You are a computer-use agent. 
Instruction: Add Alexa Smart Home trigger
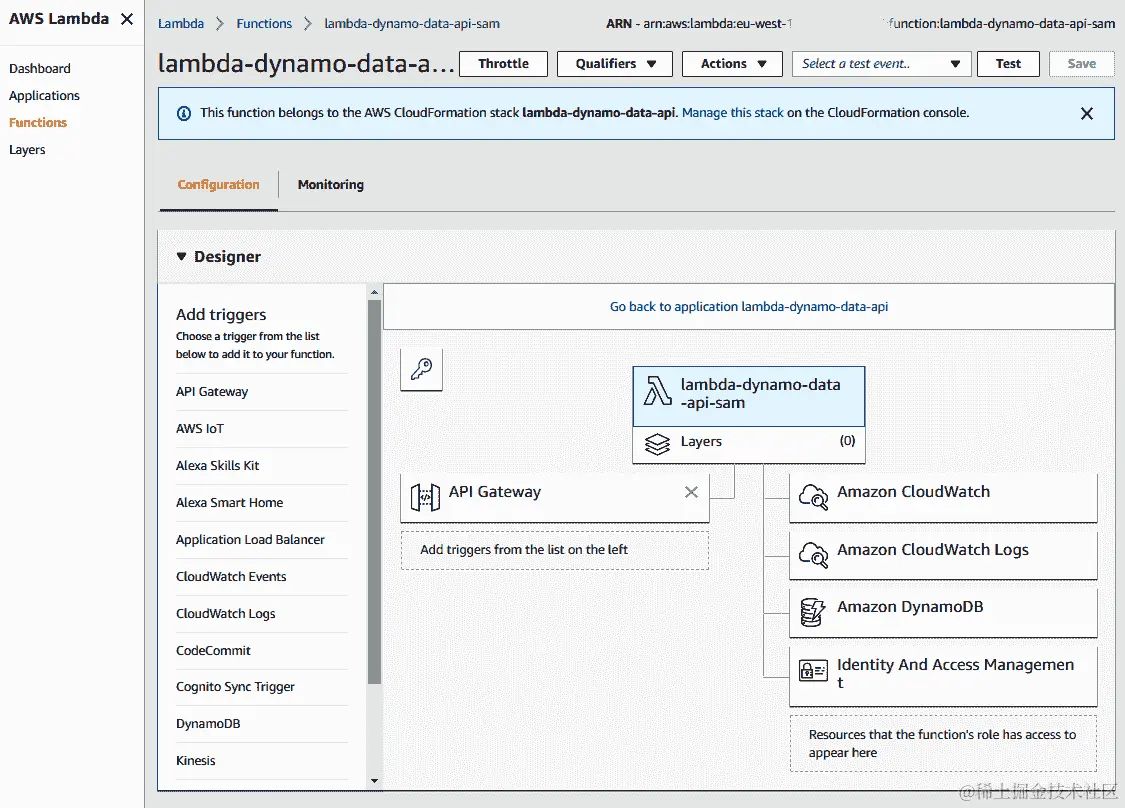coord(230,503)
